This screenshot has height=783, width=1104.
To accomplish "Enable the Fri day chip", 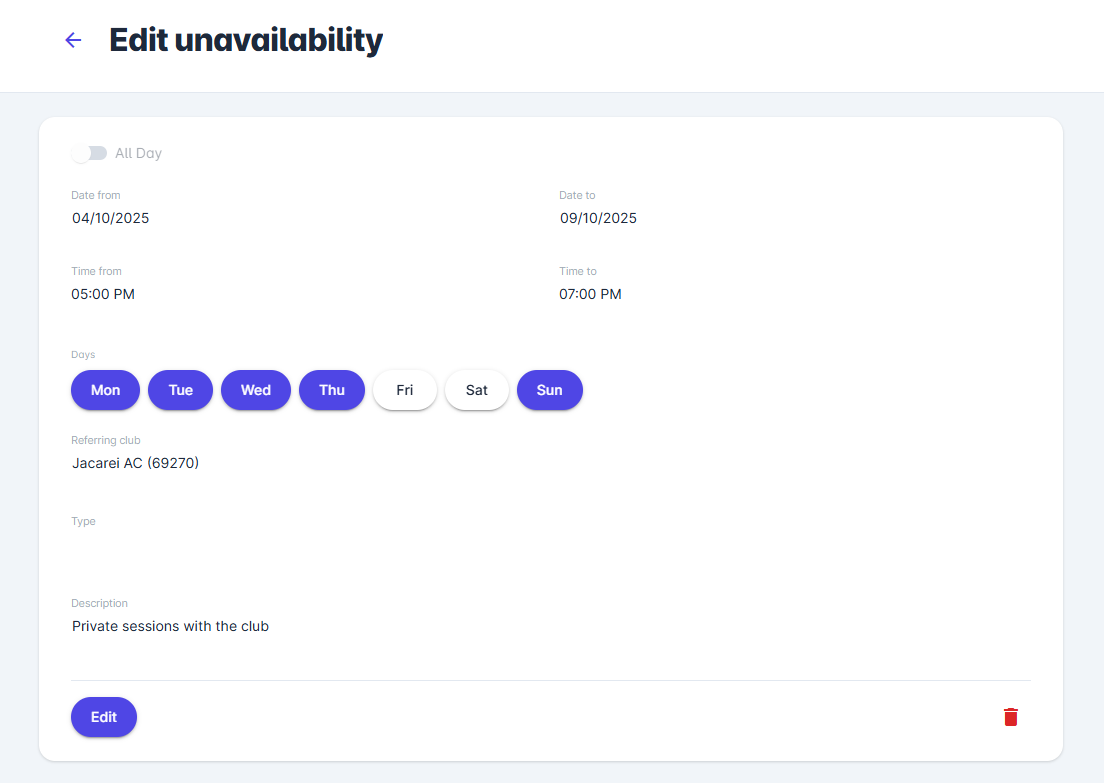I will 405,390.
